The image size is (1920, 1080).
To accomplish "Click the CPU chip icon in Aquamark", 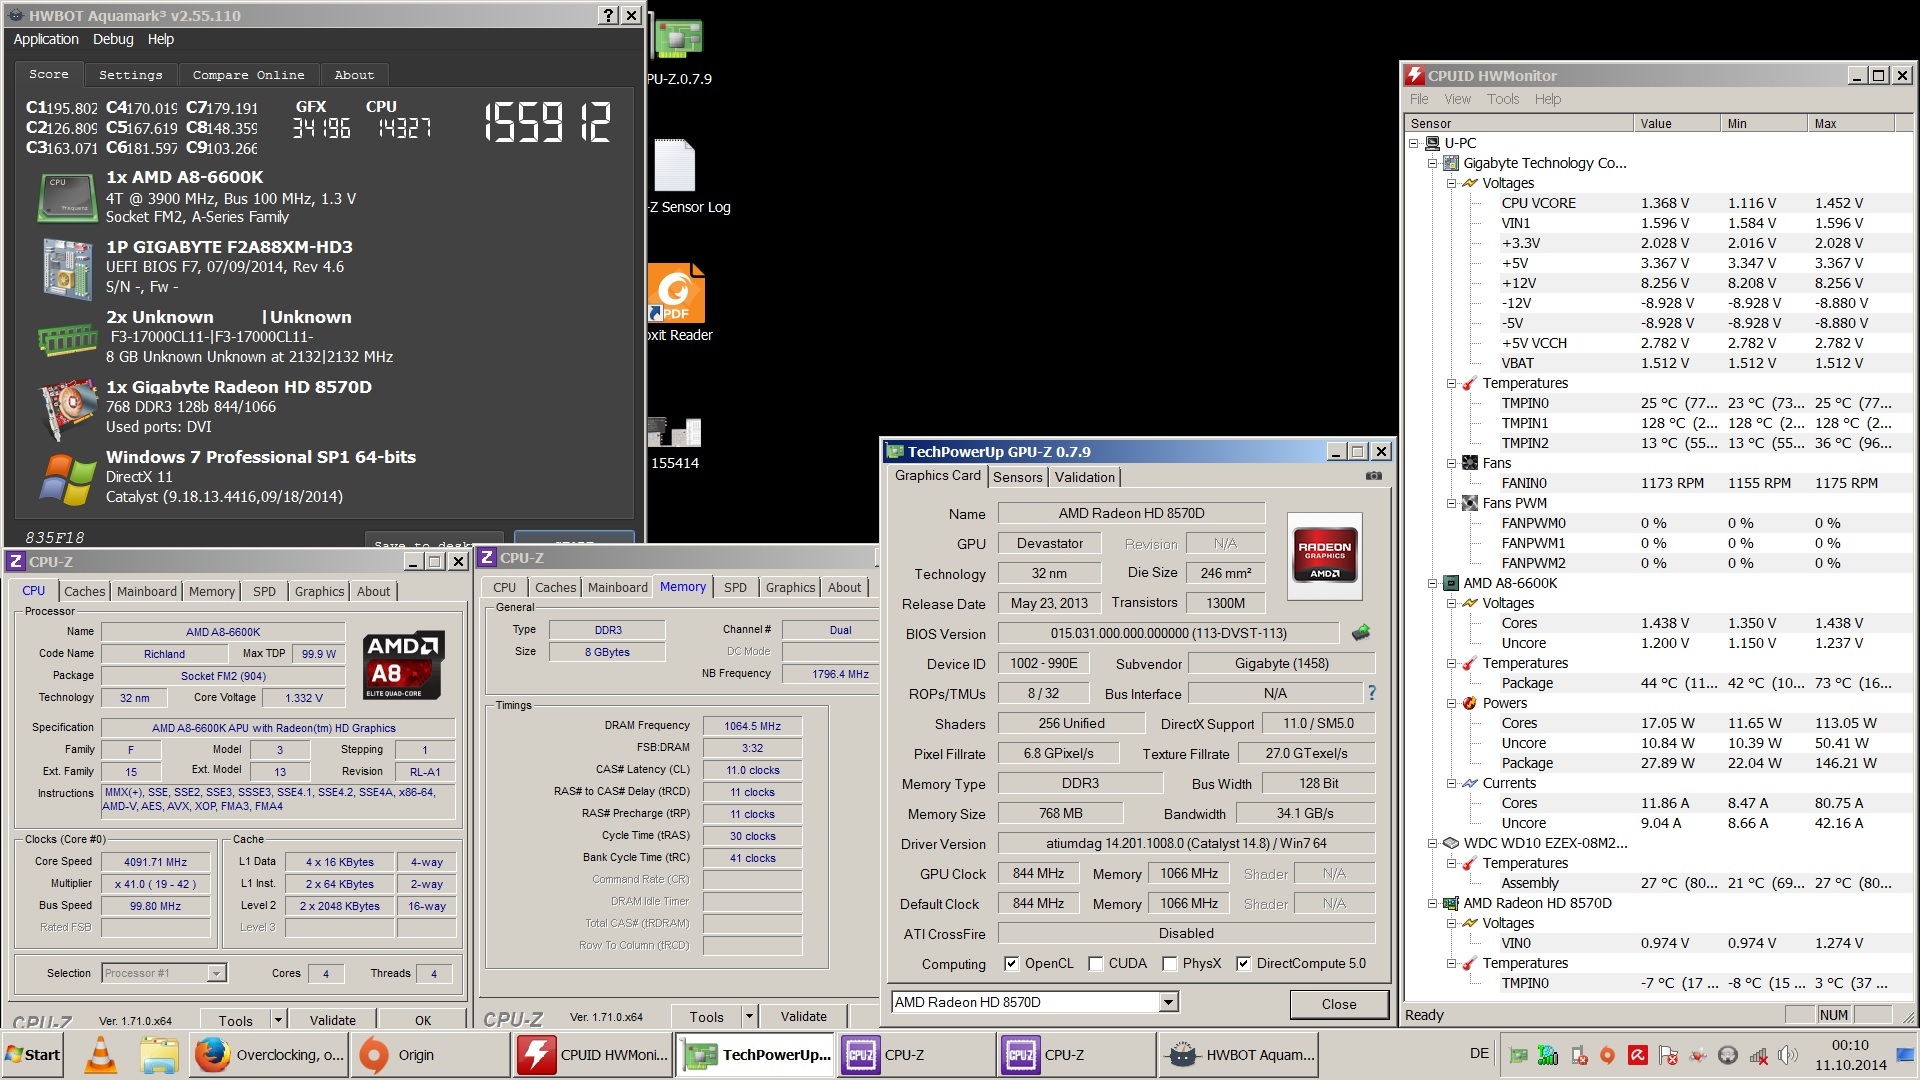I will coord(67,197).
